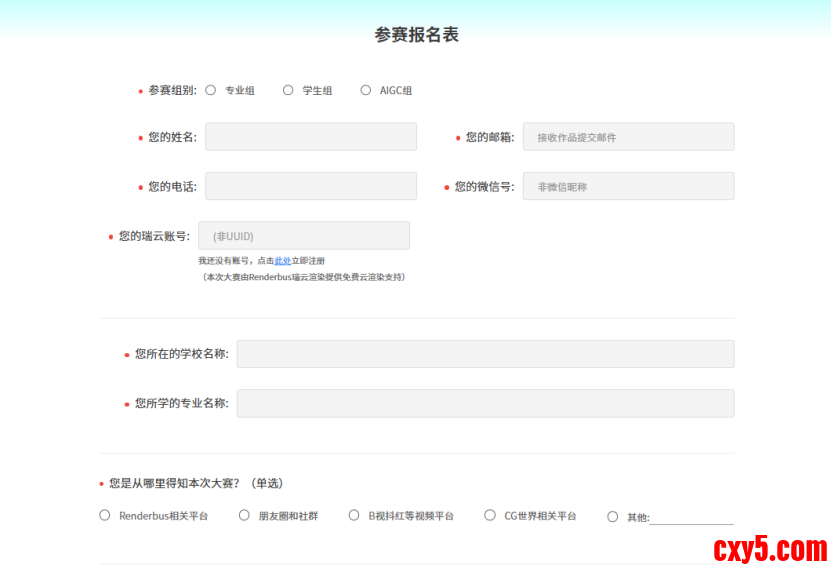The image size is (832, 569).
Task: Select the 其他 radio button
Action: 613,517
